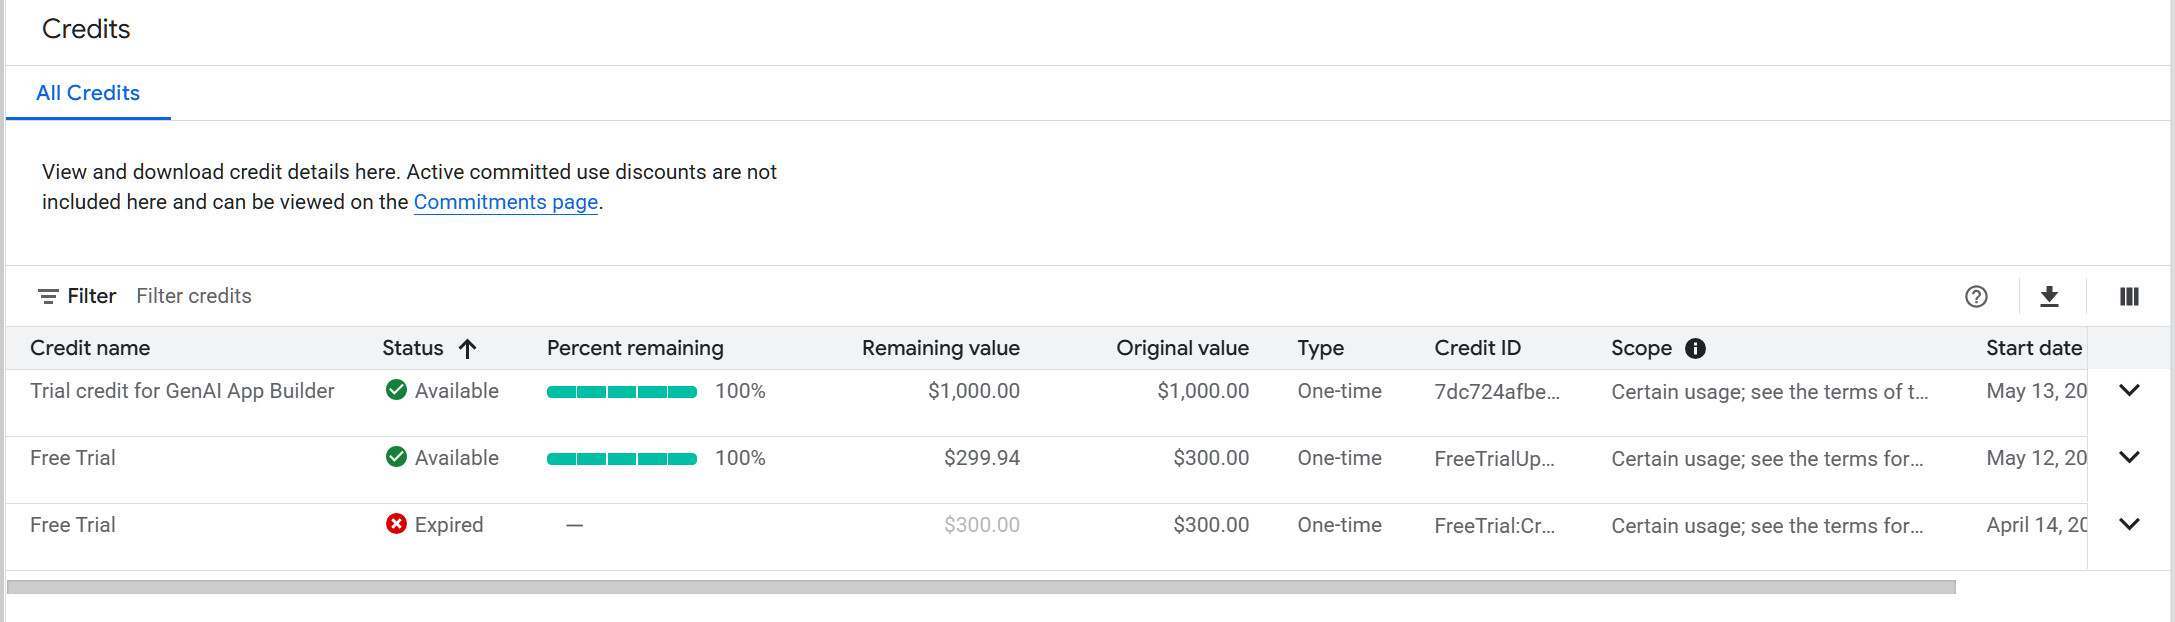Switch to the All Credits tab
2175x622 pixels.
[88, 93]
